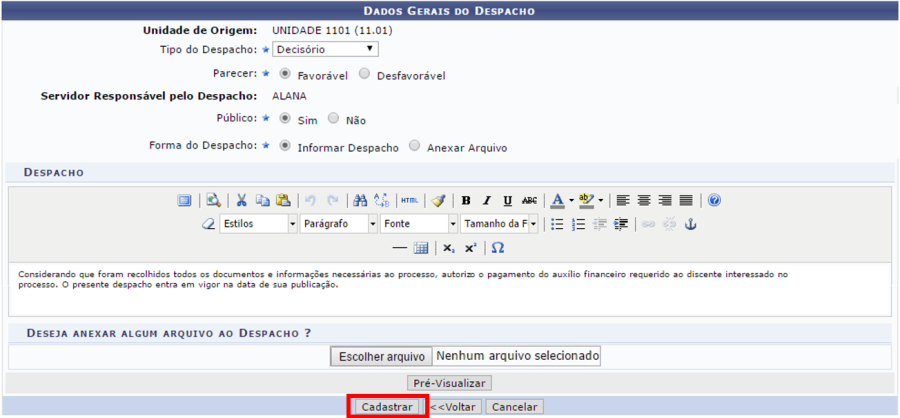Apply italic formatting in editor toolbar

tap(487, 200)
